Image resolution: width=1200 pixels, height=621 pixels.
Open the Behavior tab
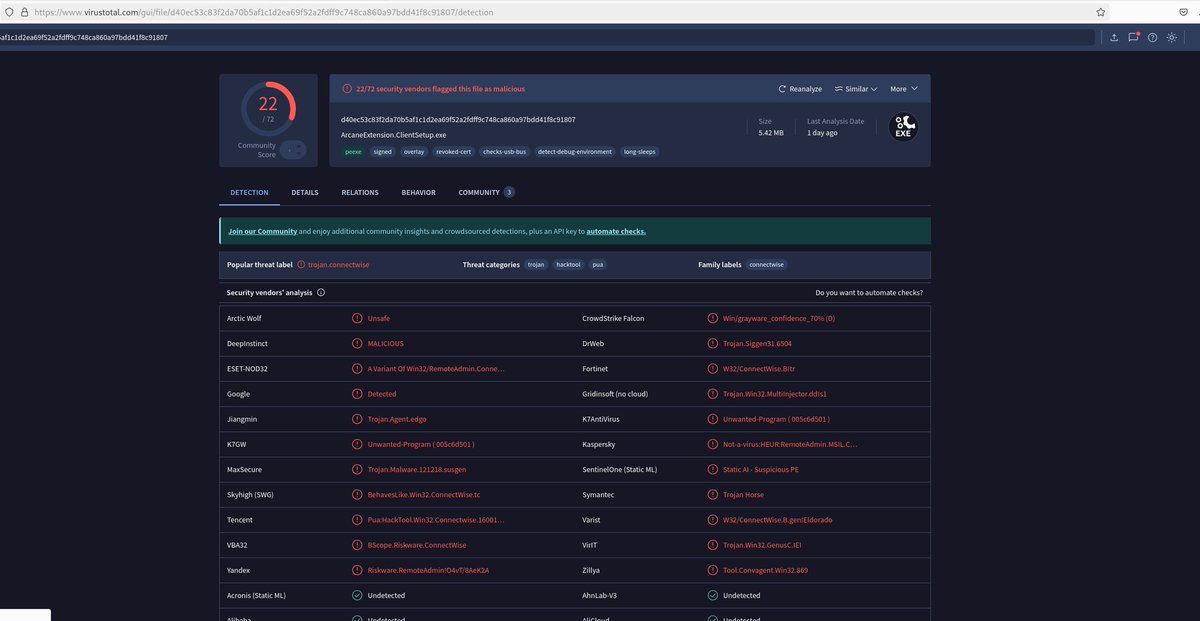418,192
